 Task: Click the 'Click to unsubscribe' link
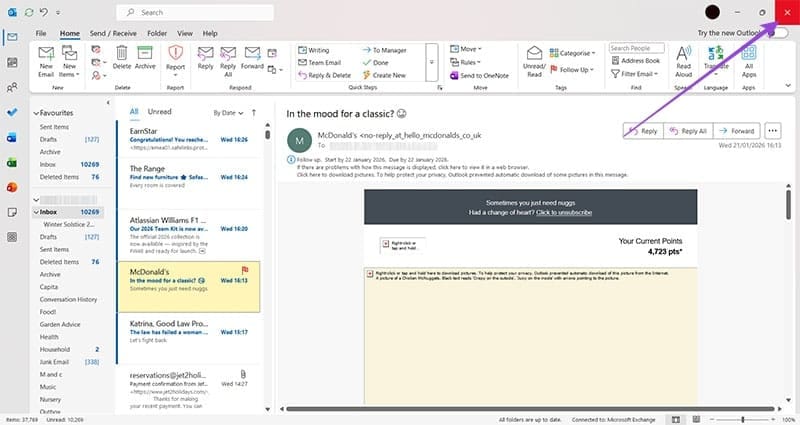pos(566,213)
